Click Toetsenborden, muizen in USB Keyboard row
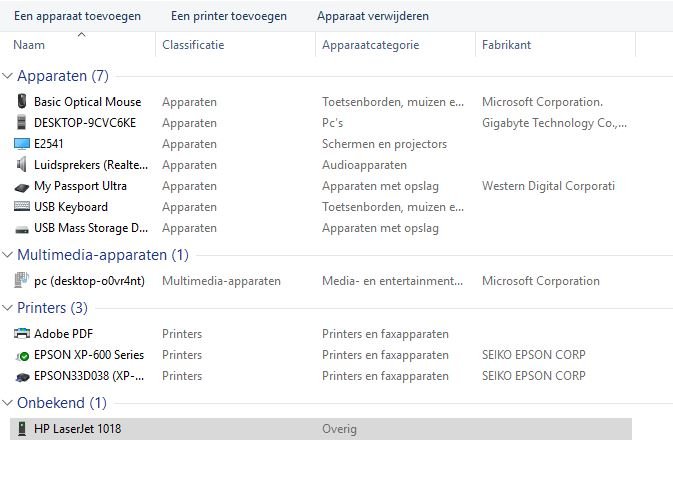 [x=393, y=207]
